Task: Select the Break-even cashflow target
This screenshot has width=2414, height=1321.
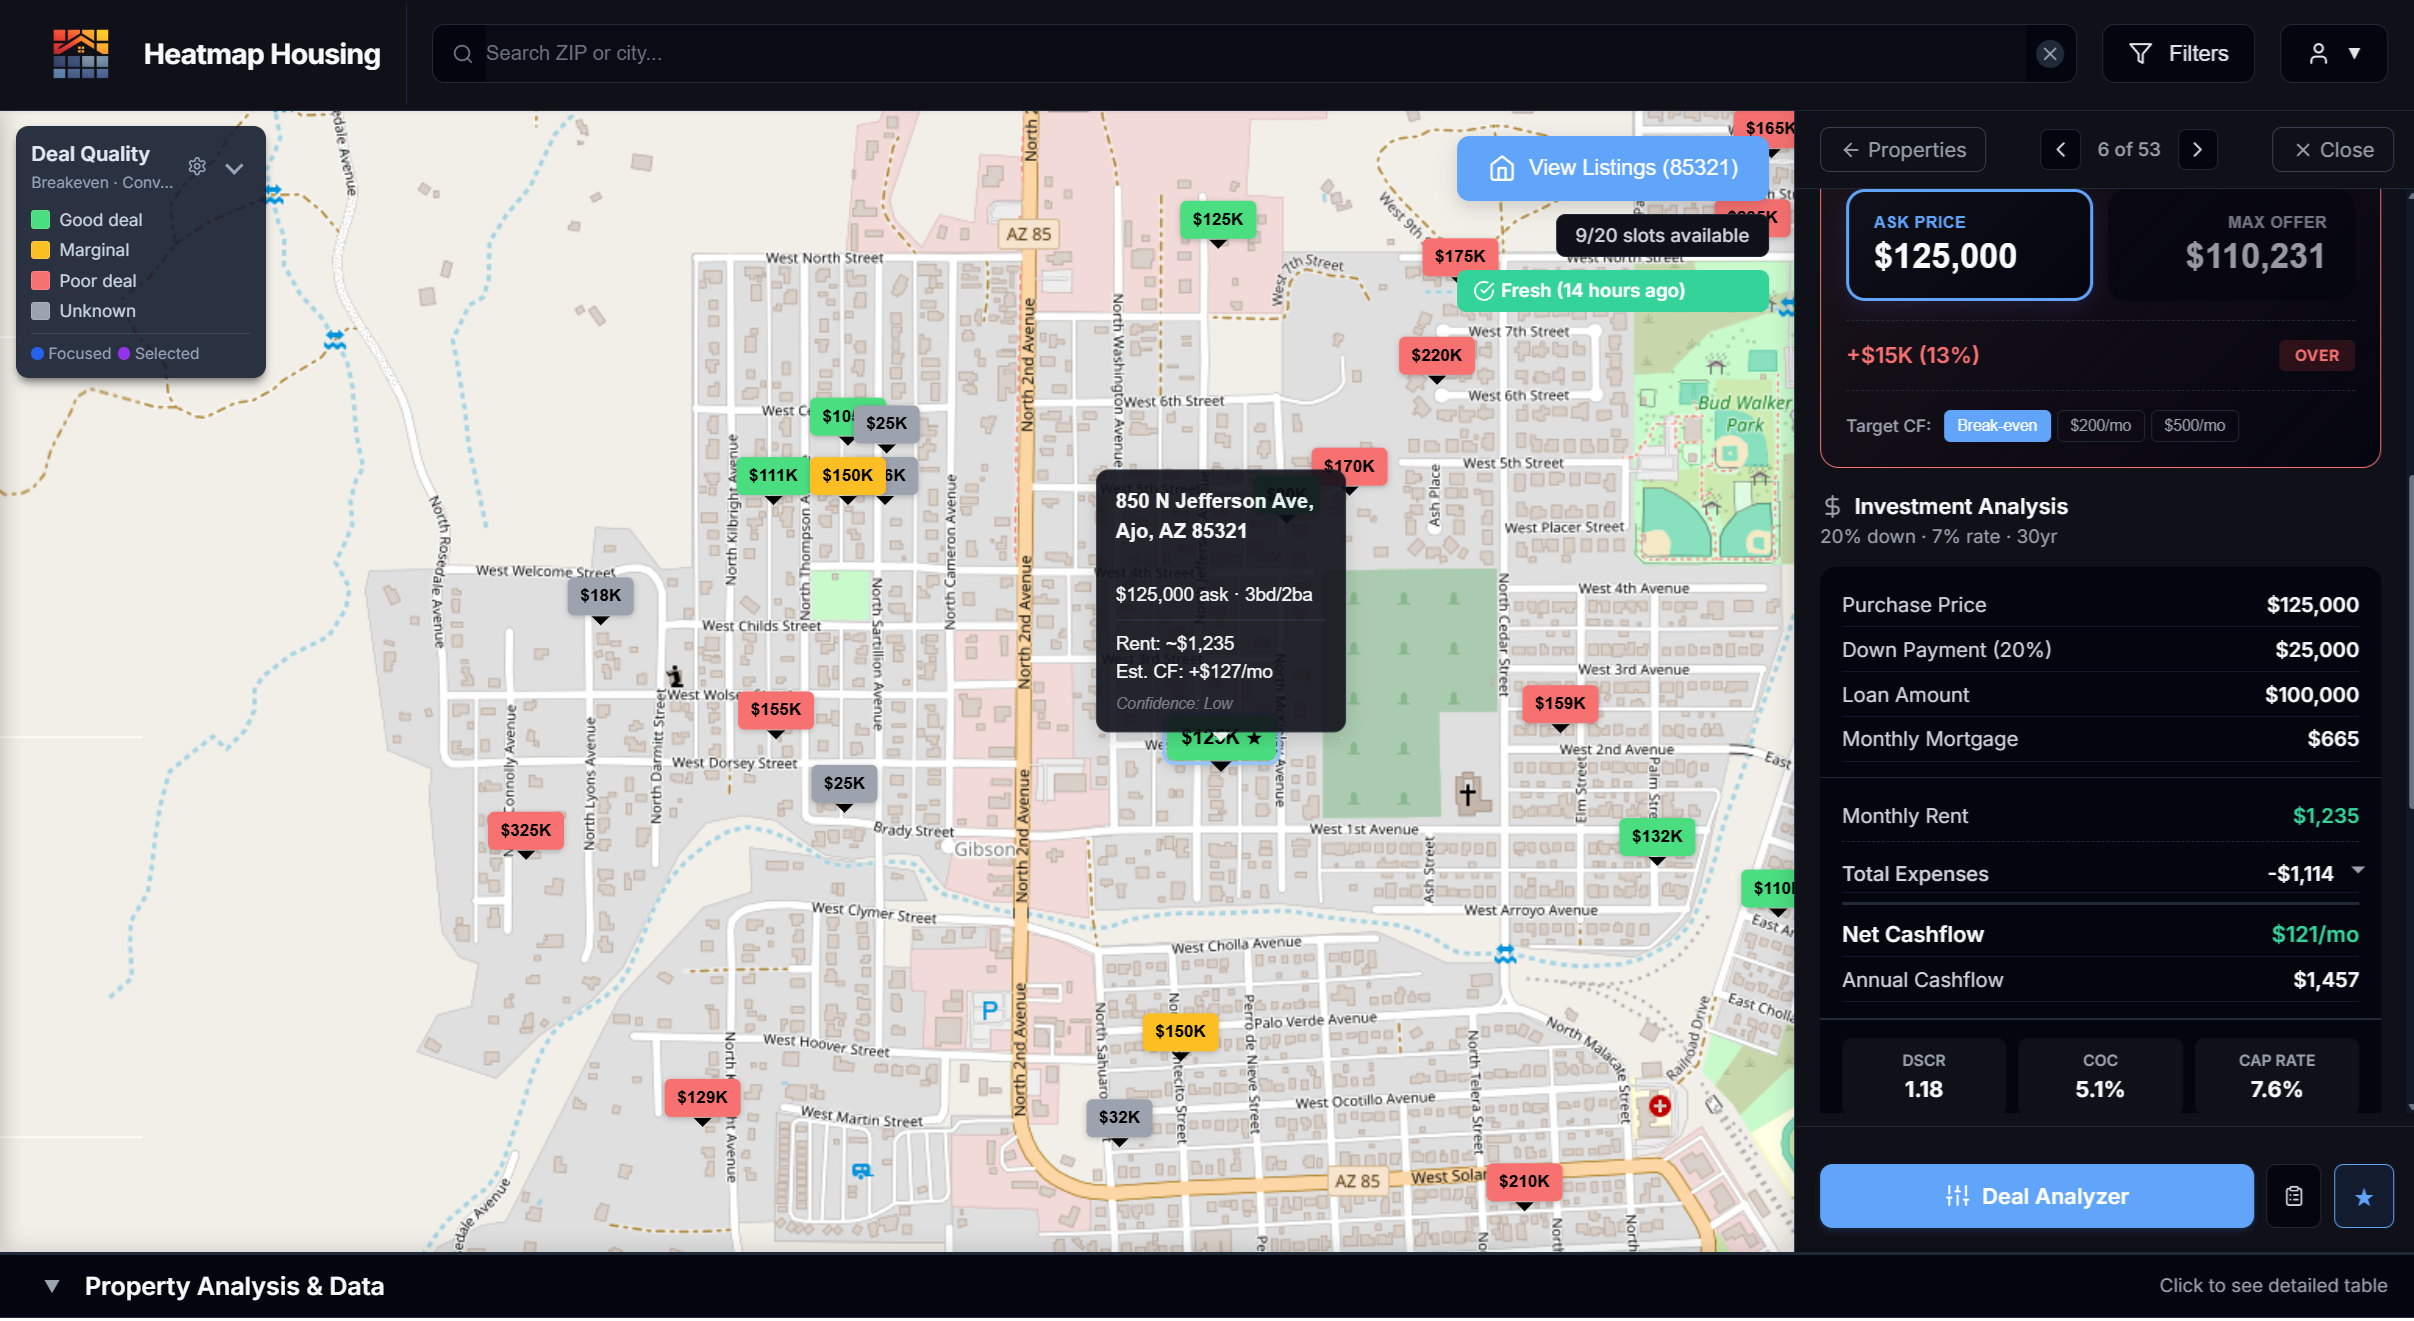Action: (x=1995, y=425)
